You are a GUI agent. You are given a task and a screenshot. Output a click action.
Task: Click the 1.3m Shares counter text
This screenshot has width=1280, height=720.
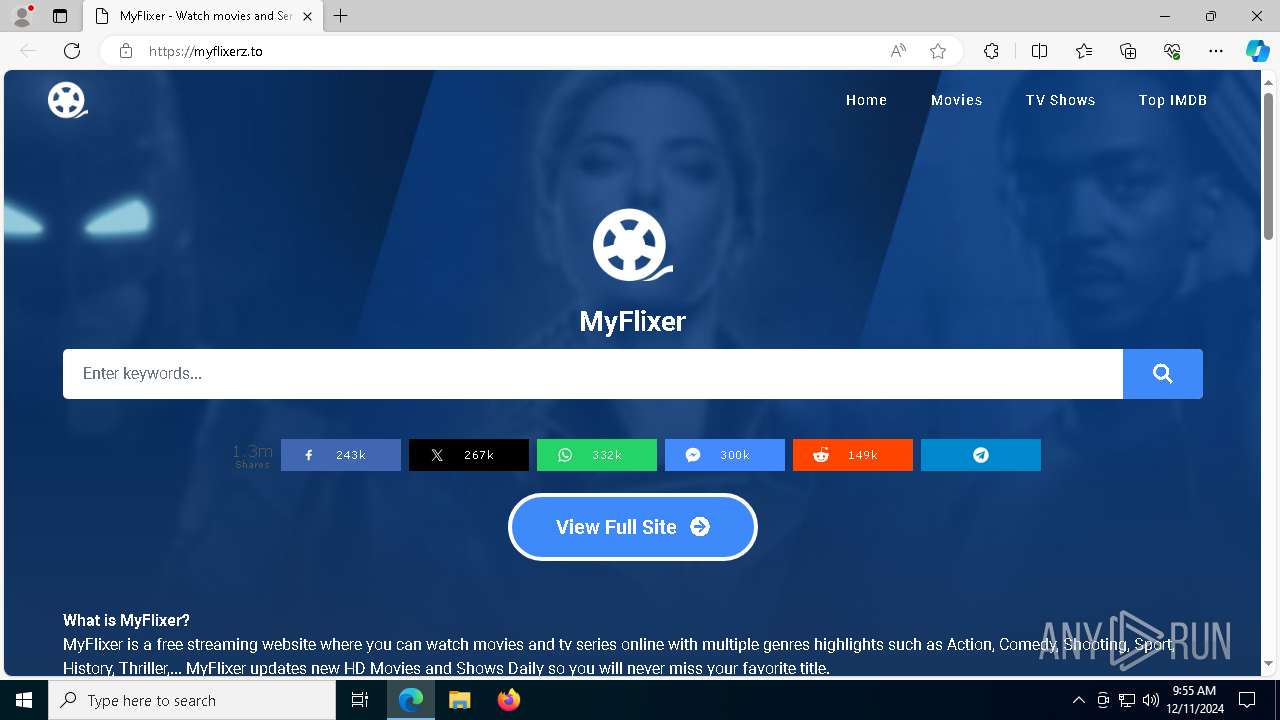[252, 456]
